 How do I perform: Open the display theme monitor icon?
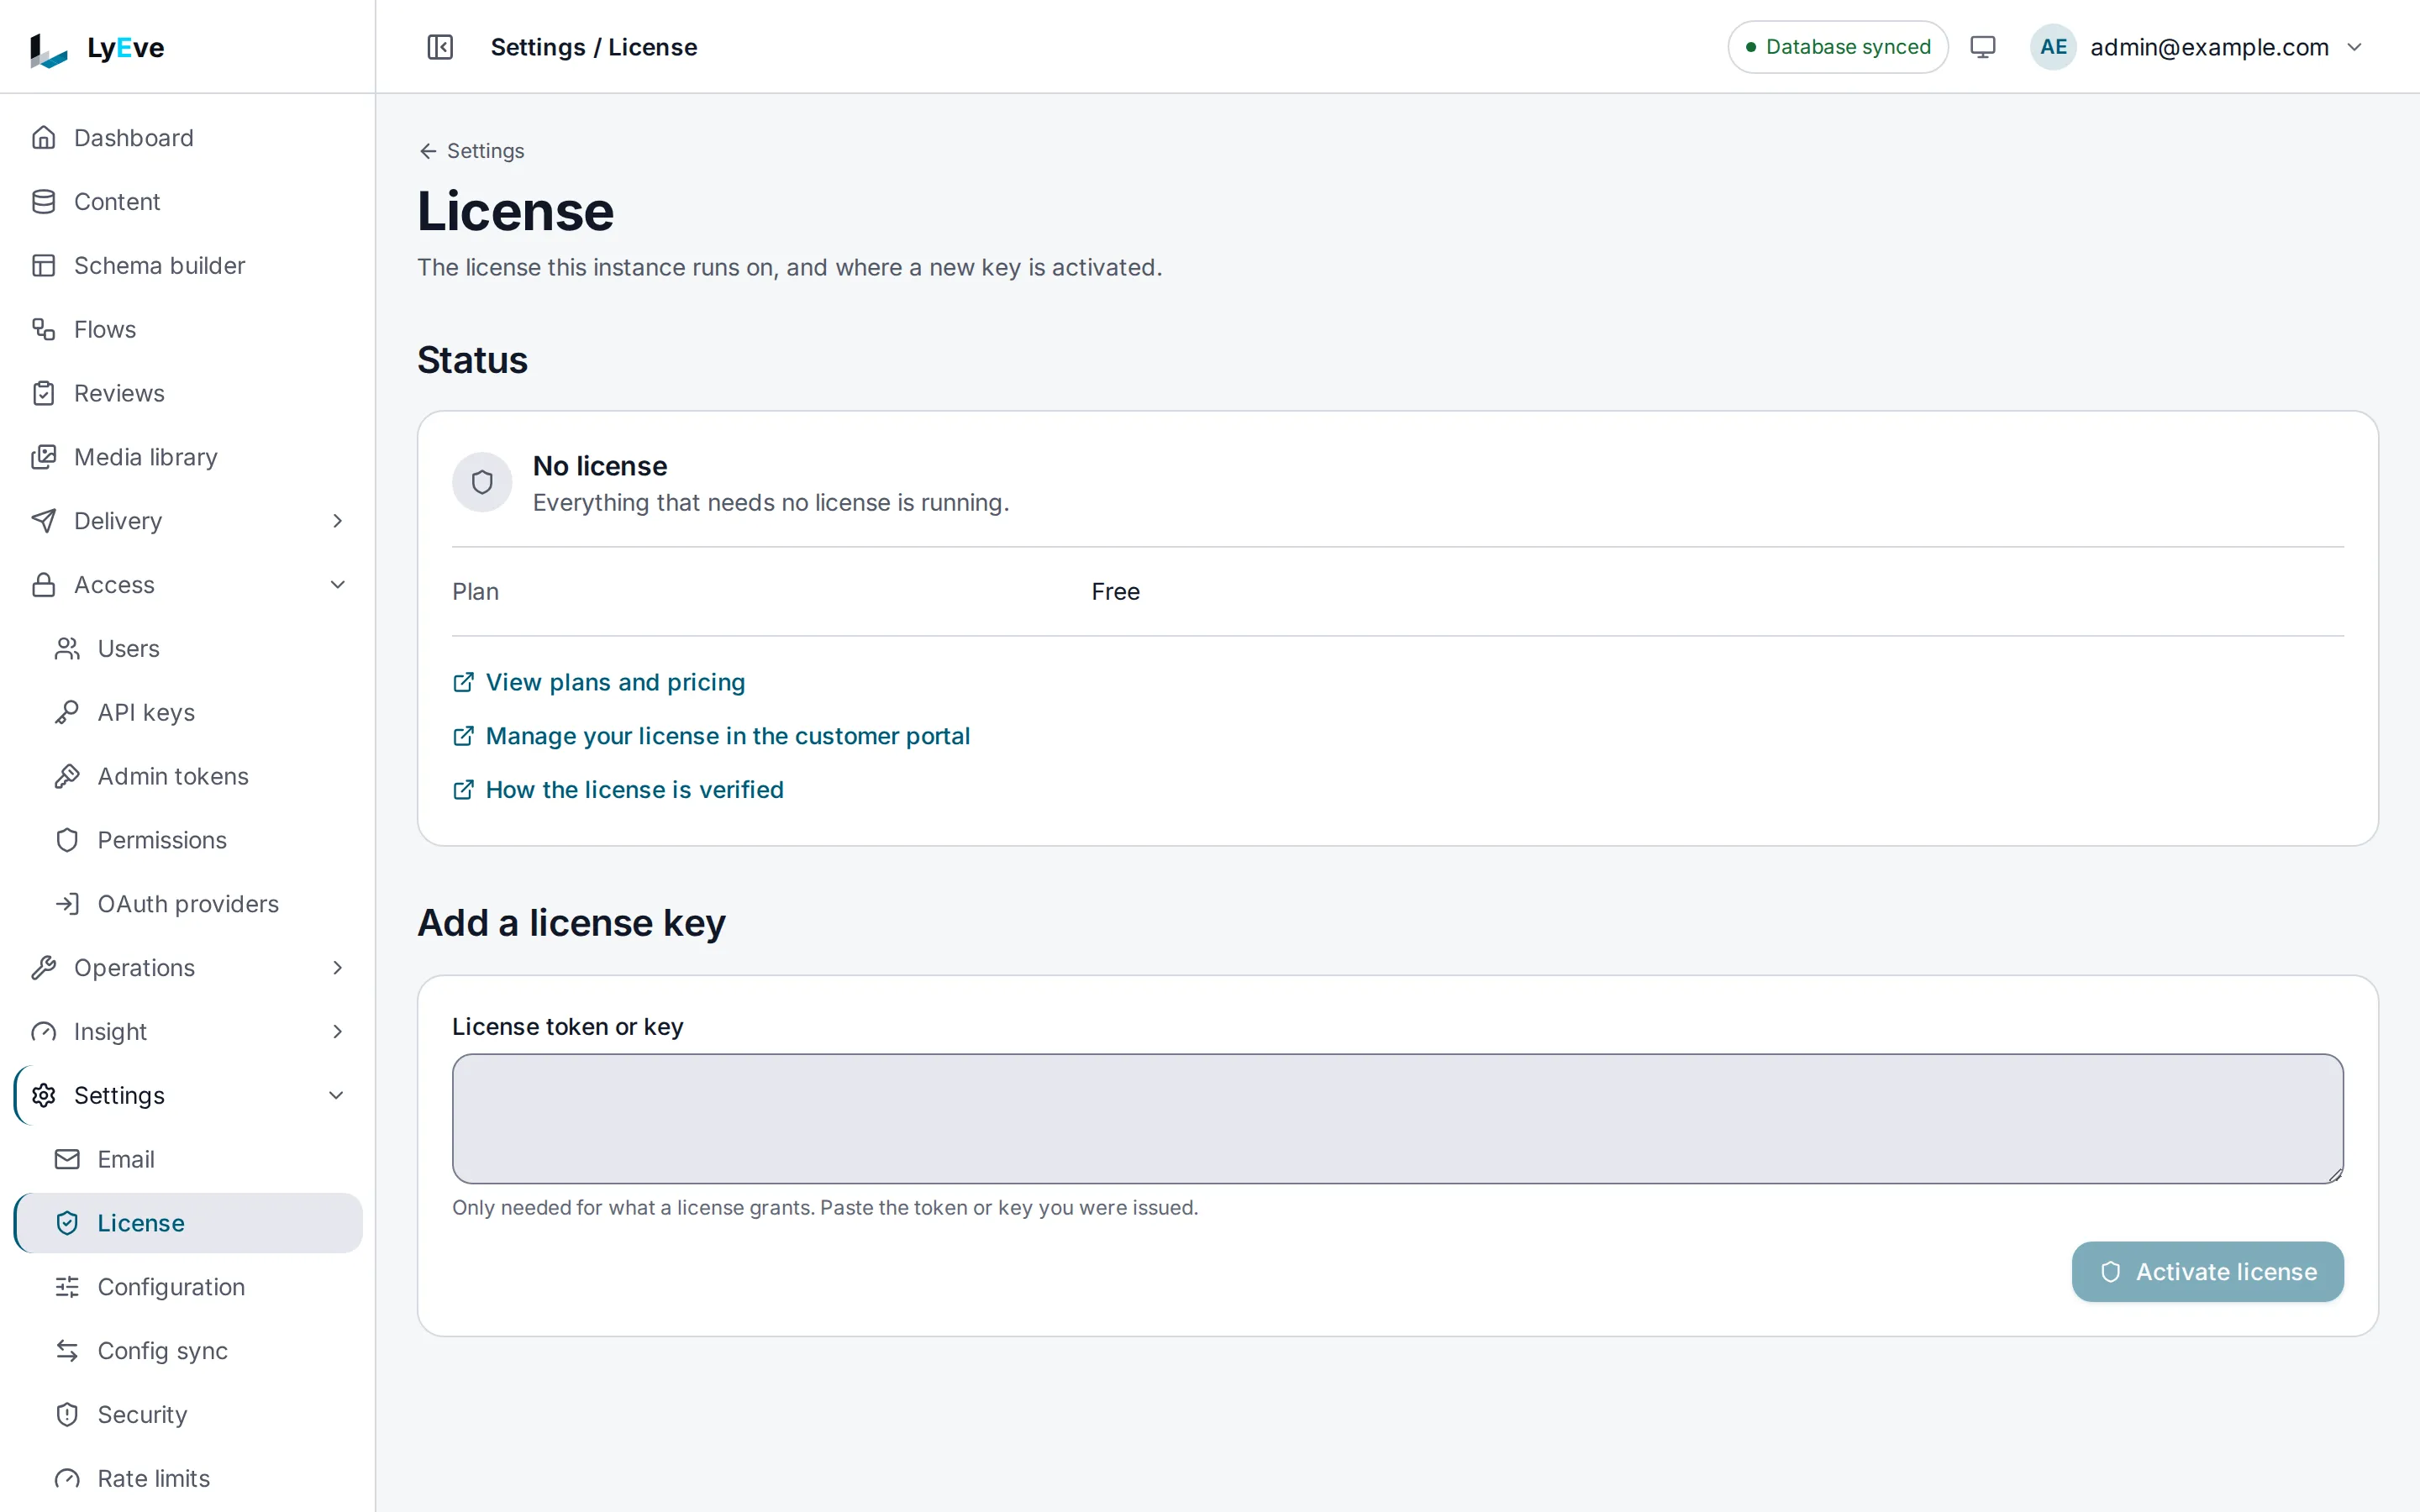click(x=1982, y=47)
